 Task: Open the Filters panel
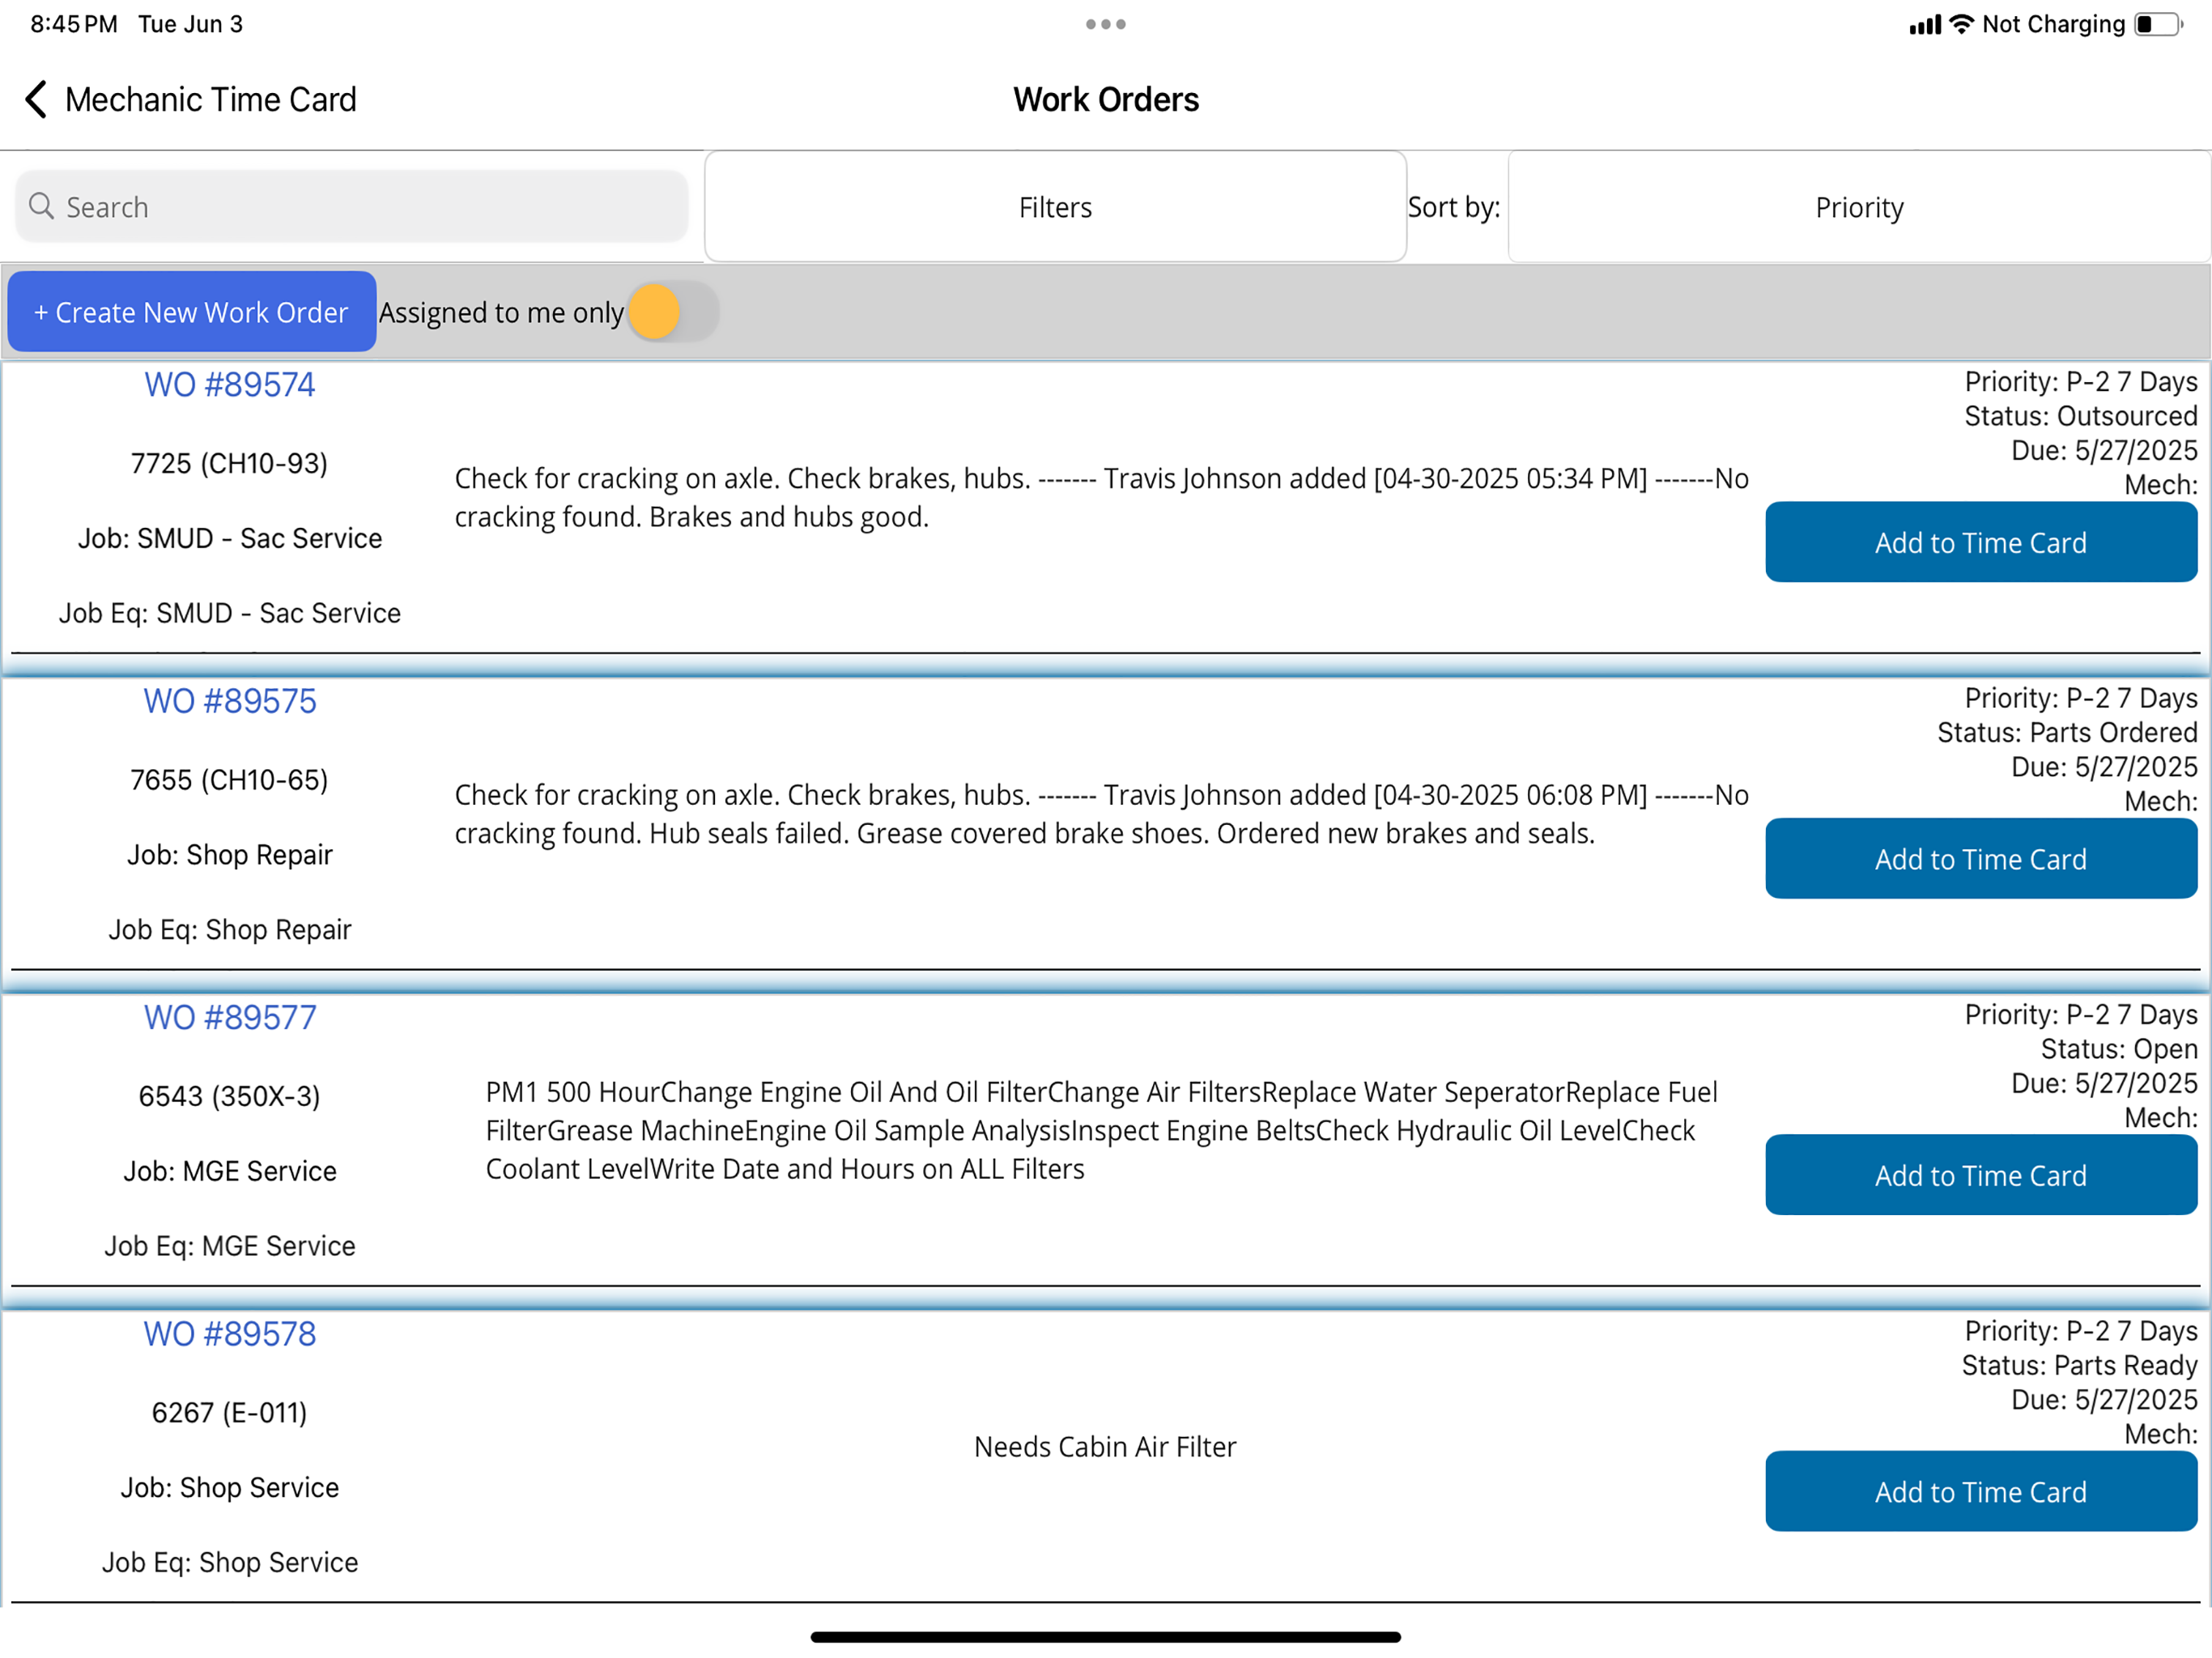point(1055,207)
